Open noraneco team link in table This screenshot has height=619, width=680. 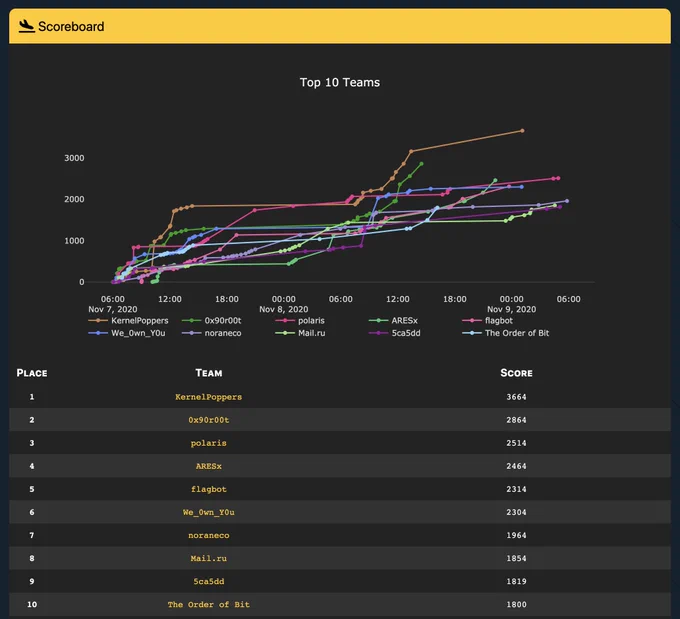coord(209,535)
